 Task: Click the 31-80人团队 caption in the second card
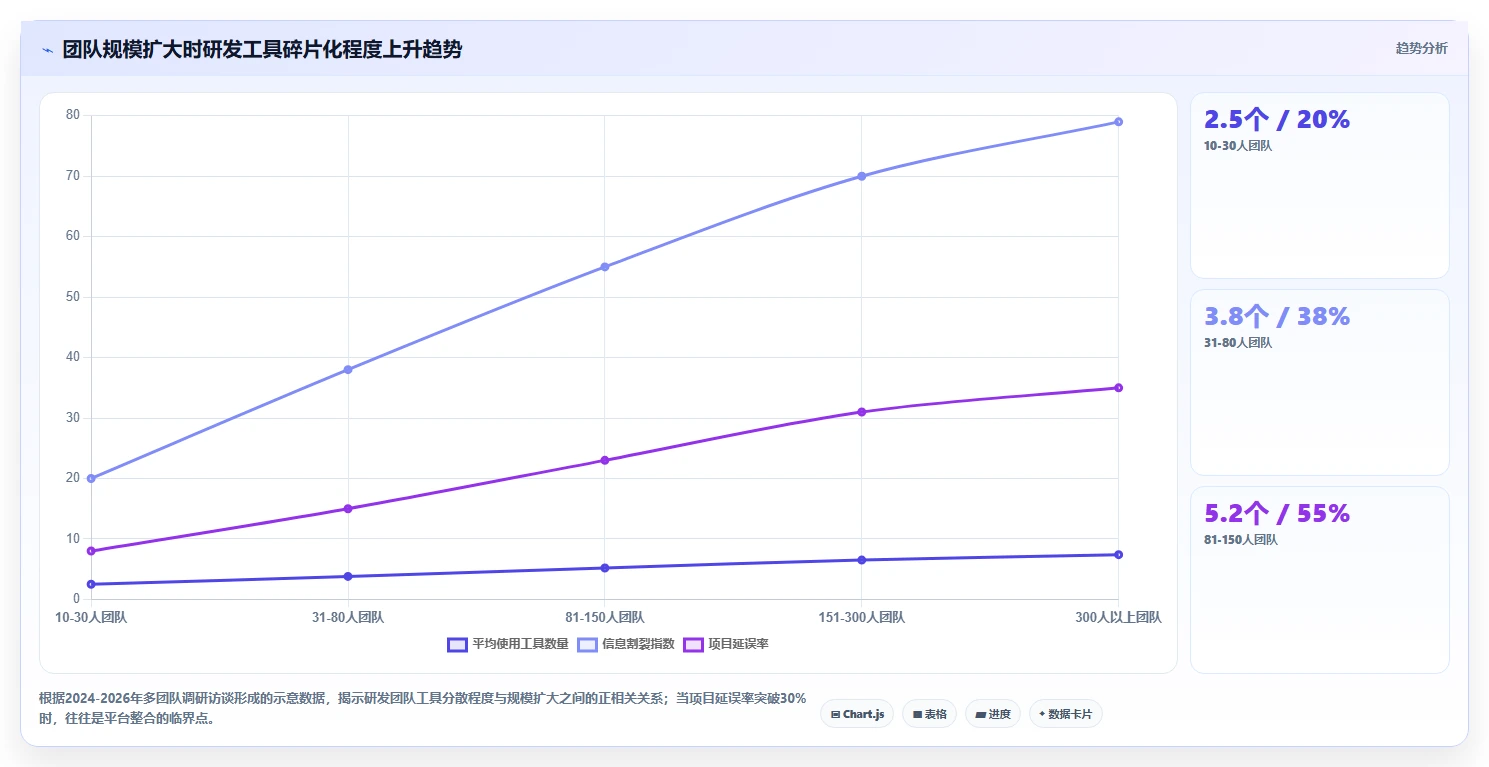[x=1238, y=343]
